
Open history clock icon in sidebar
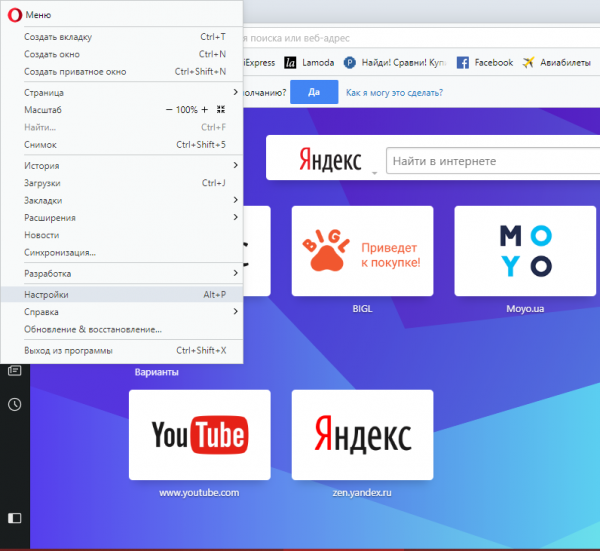point(15,404)
